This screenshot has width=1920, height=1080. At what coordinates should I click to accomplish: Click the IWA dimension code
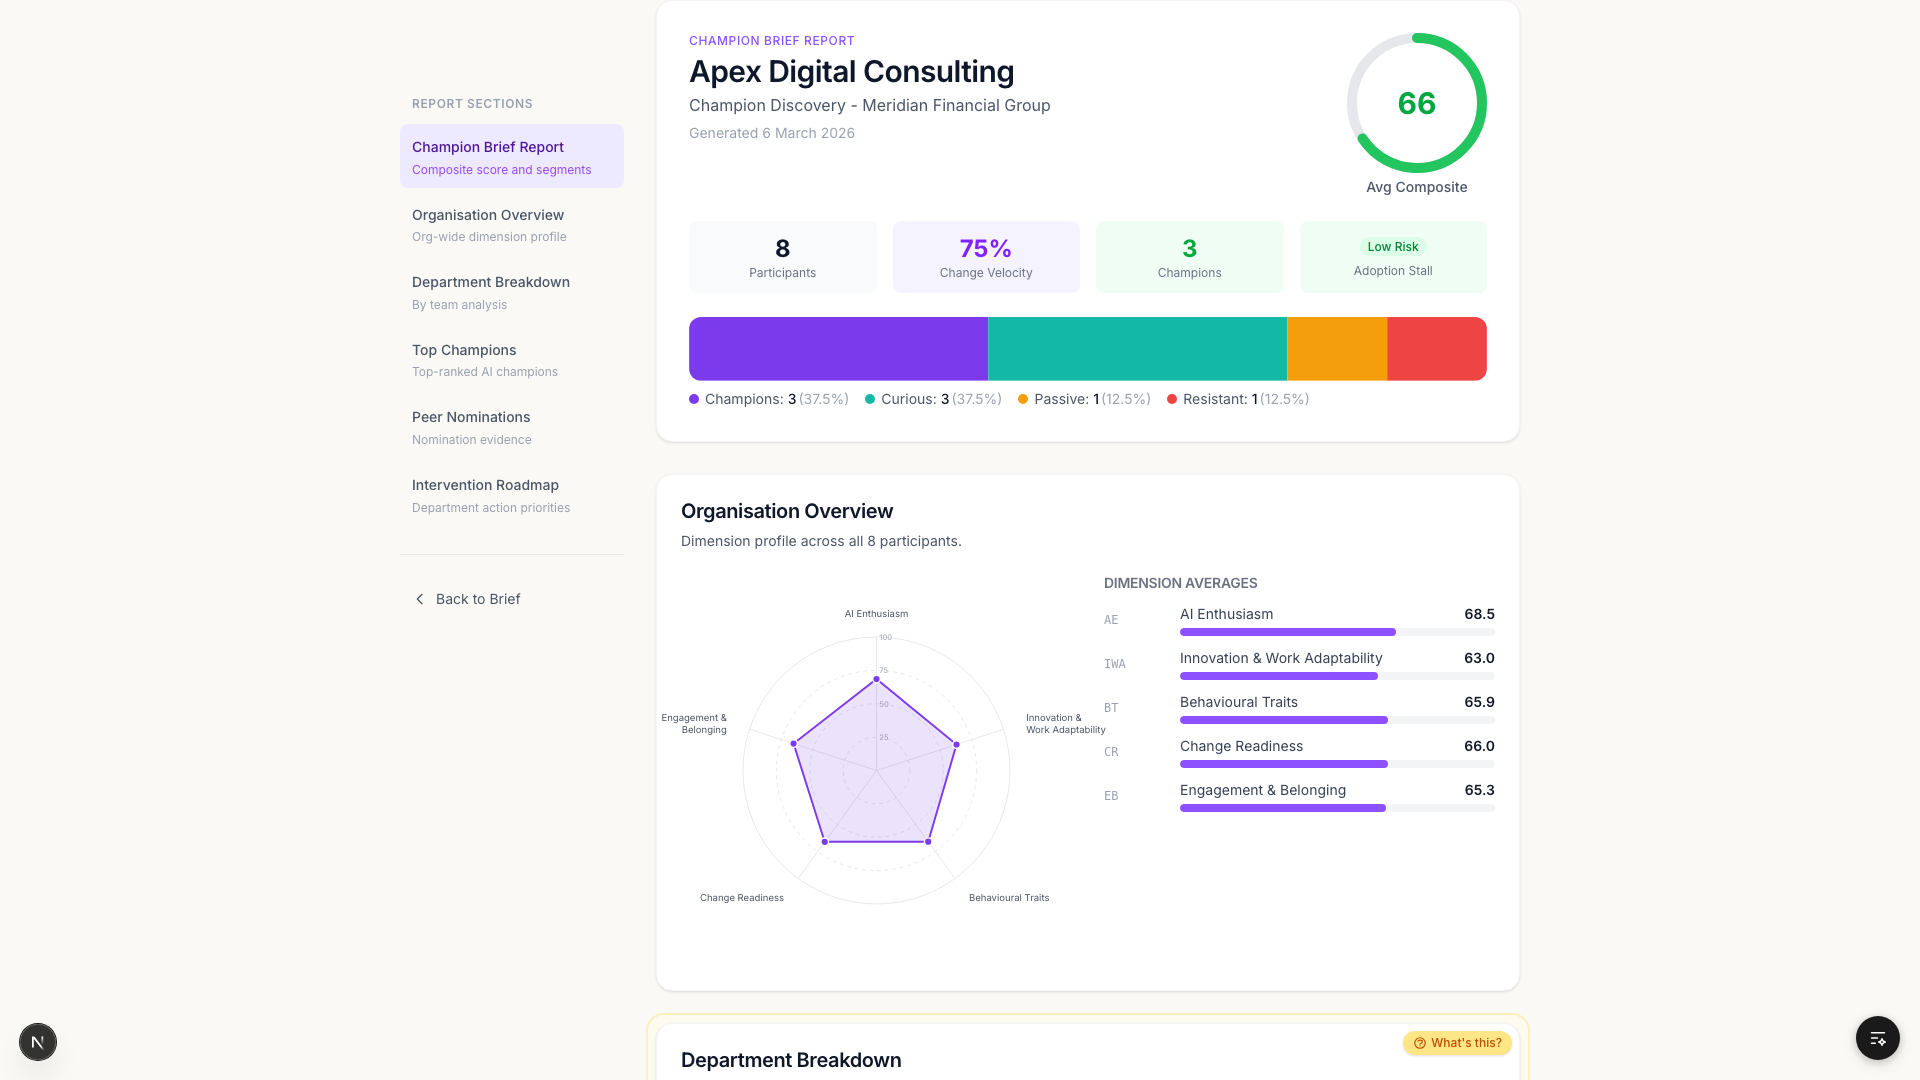1115,664
